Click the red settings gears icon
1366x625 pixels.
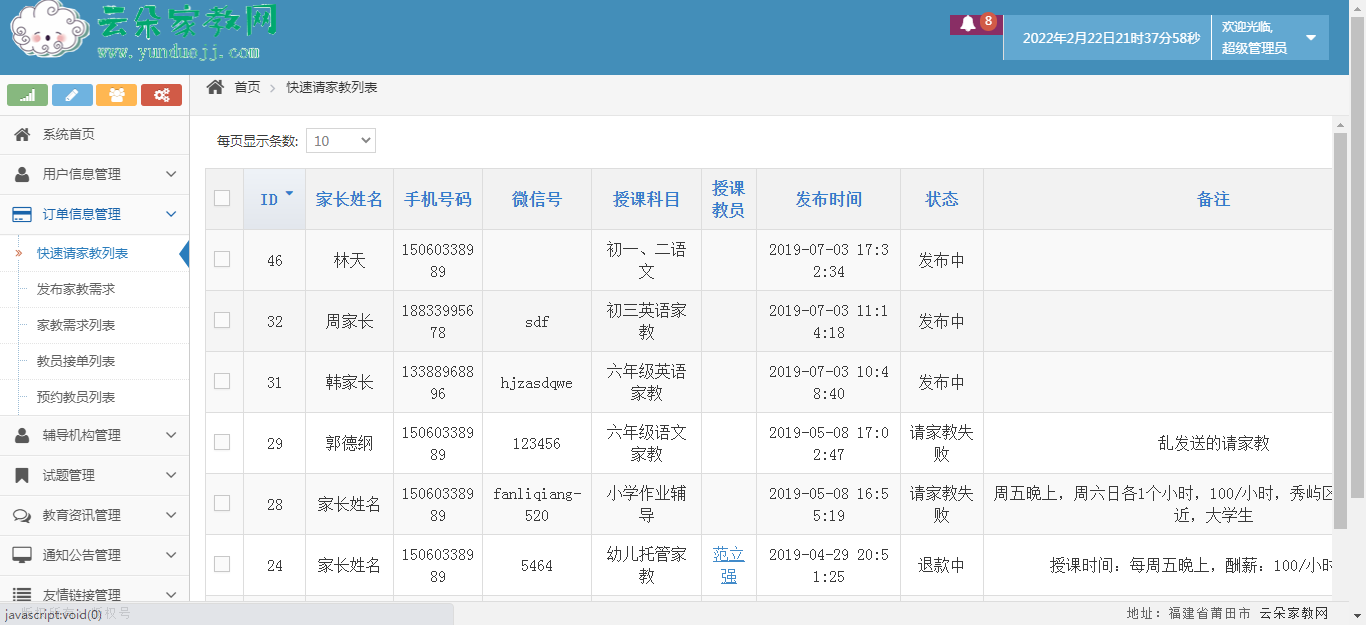[161, 95]
